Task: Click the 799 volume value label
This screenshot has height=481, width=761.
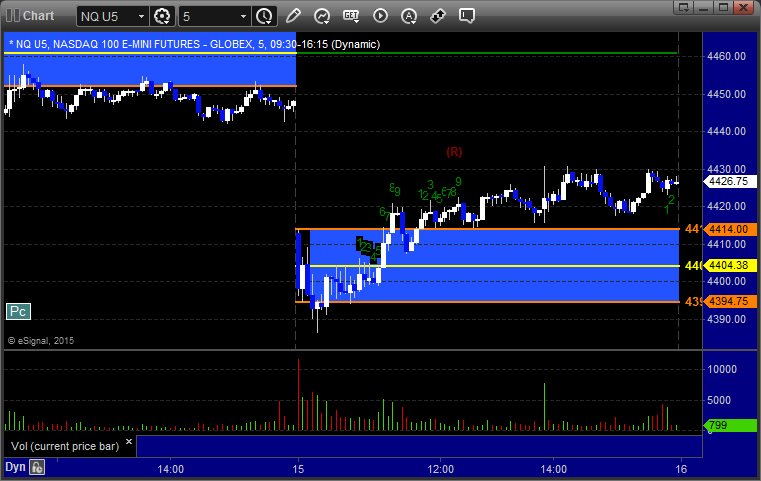Action: pos(730,425)
